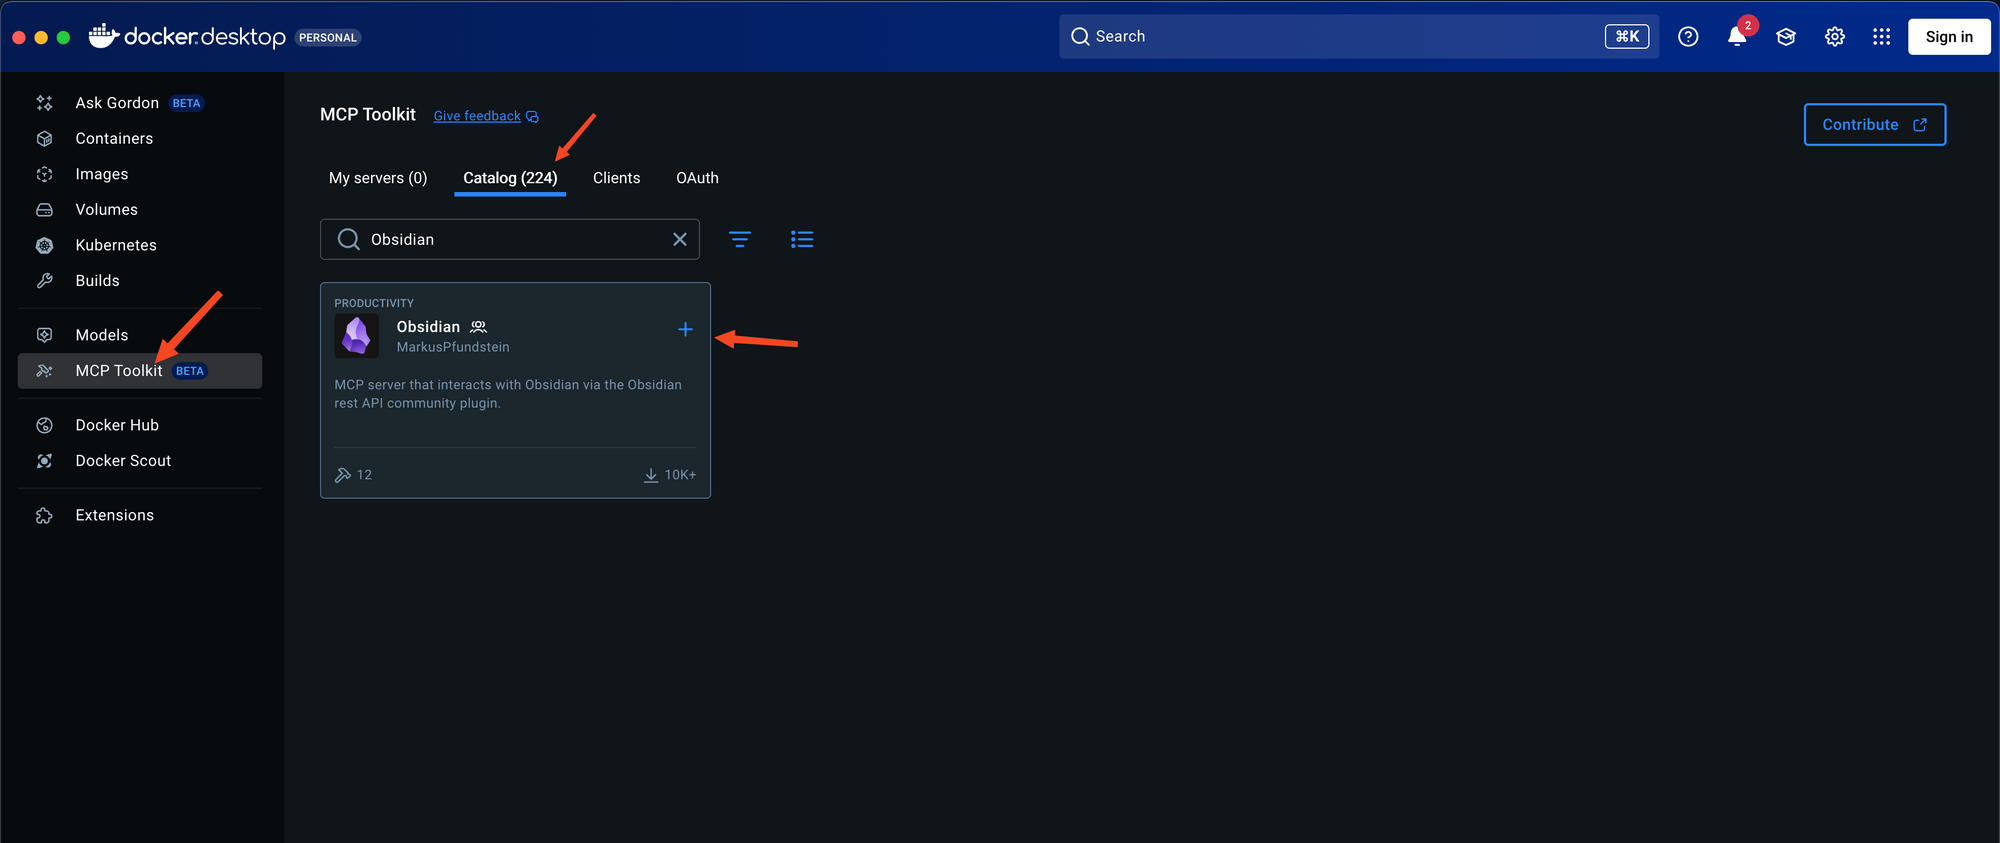Open Containers in the sidebar

[x=114, y=139]
